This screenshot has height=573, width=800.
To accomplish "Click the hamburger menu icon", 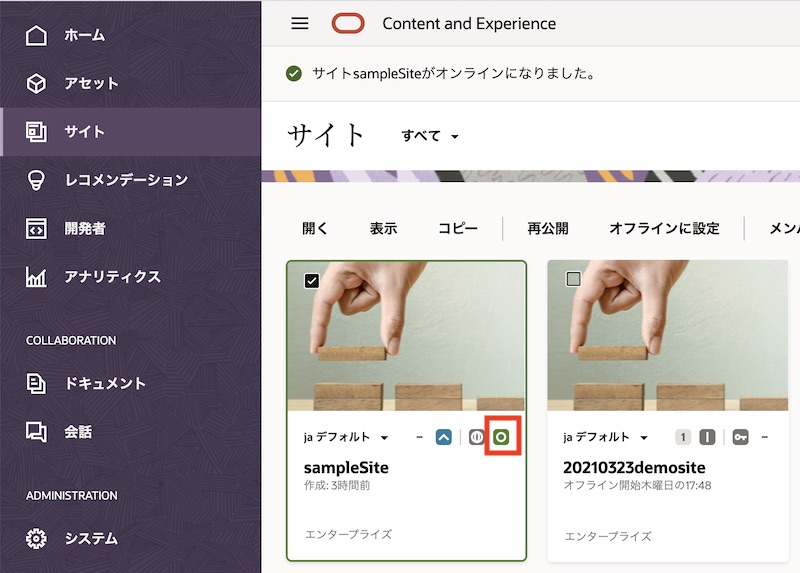I will click(300, 24).
